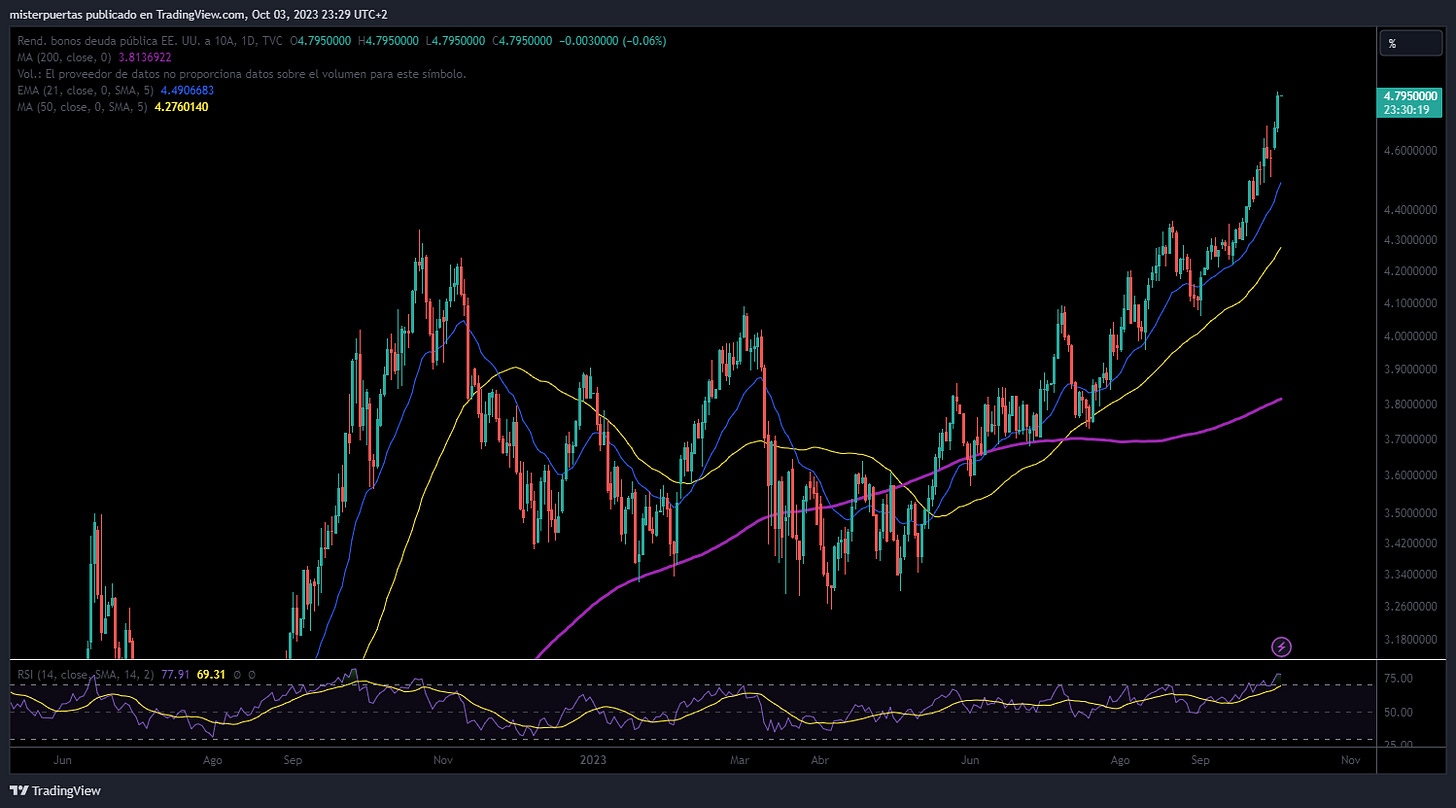
Task: Click the 3.3400000 price axis label
Action: coord(1410,575)
